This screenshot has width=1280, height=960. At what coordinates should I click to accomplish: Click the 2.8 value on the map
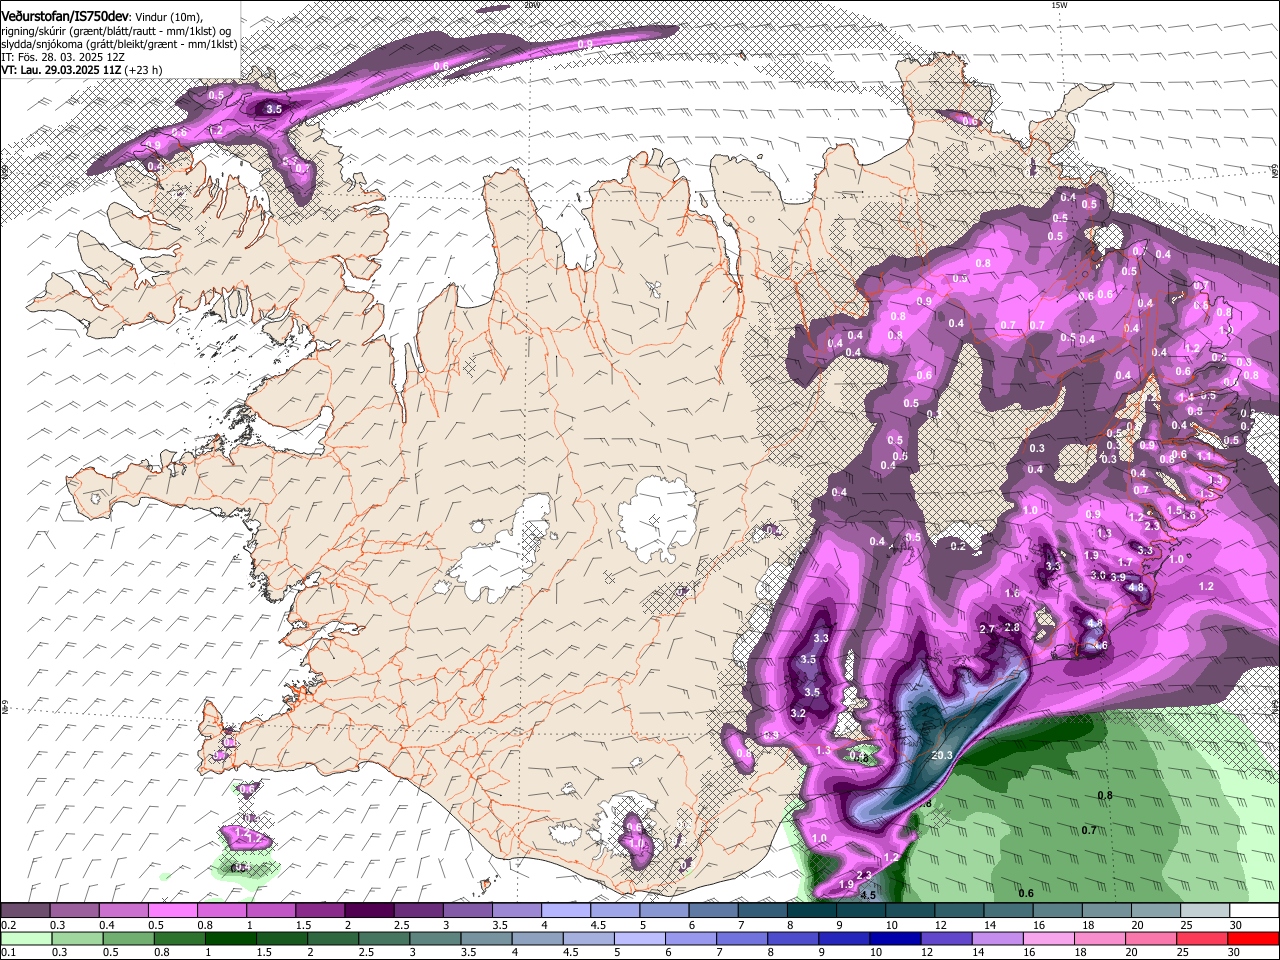tap(1011, 627)
